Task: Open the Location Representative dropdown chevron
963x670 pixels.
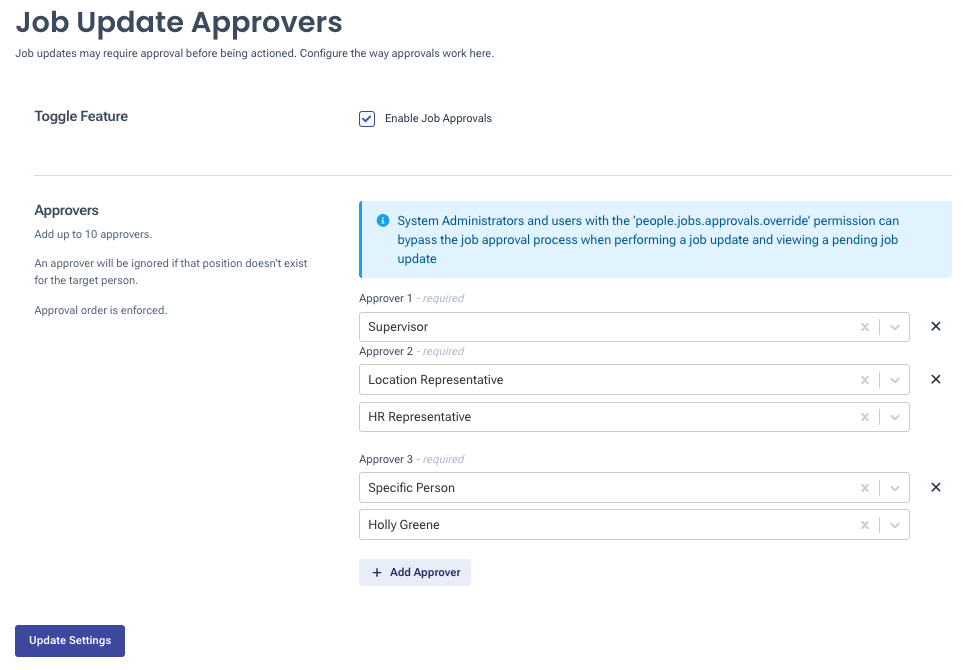Action: pos(895,380)
